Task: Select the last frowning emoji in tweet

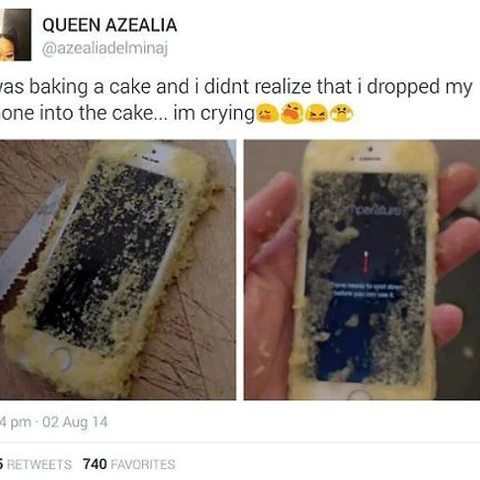Action: point(341,114)
